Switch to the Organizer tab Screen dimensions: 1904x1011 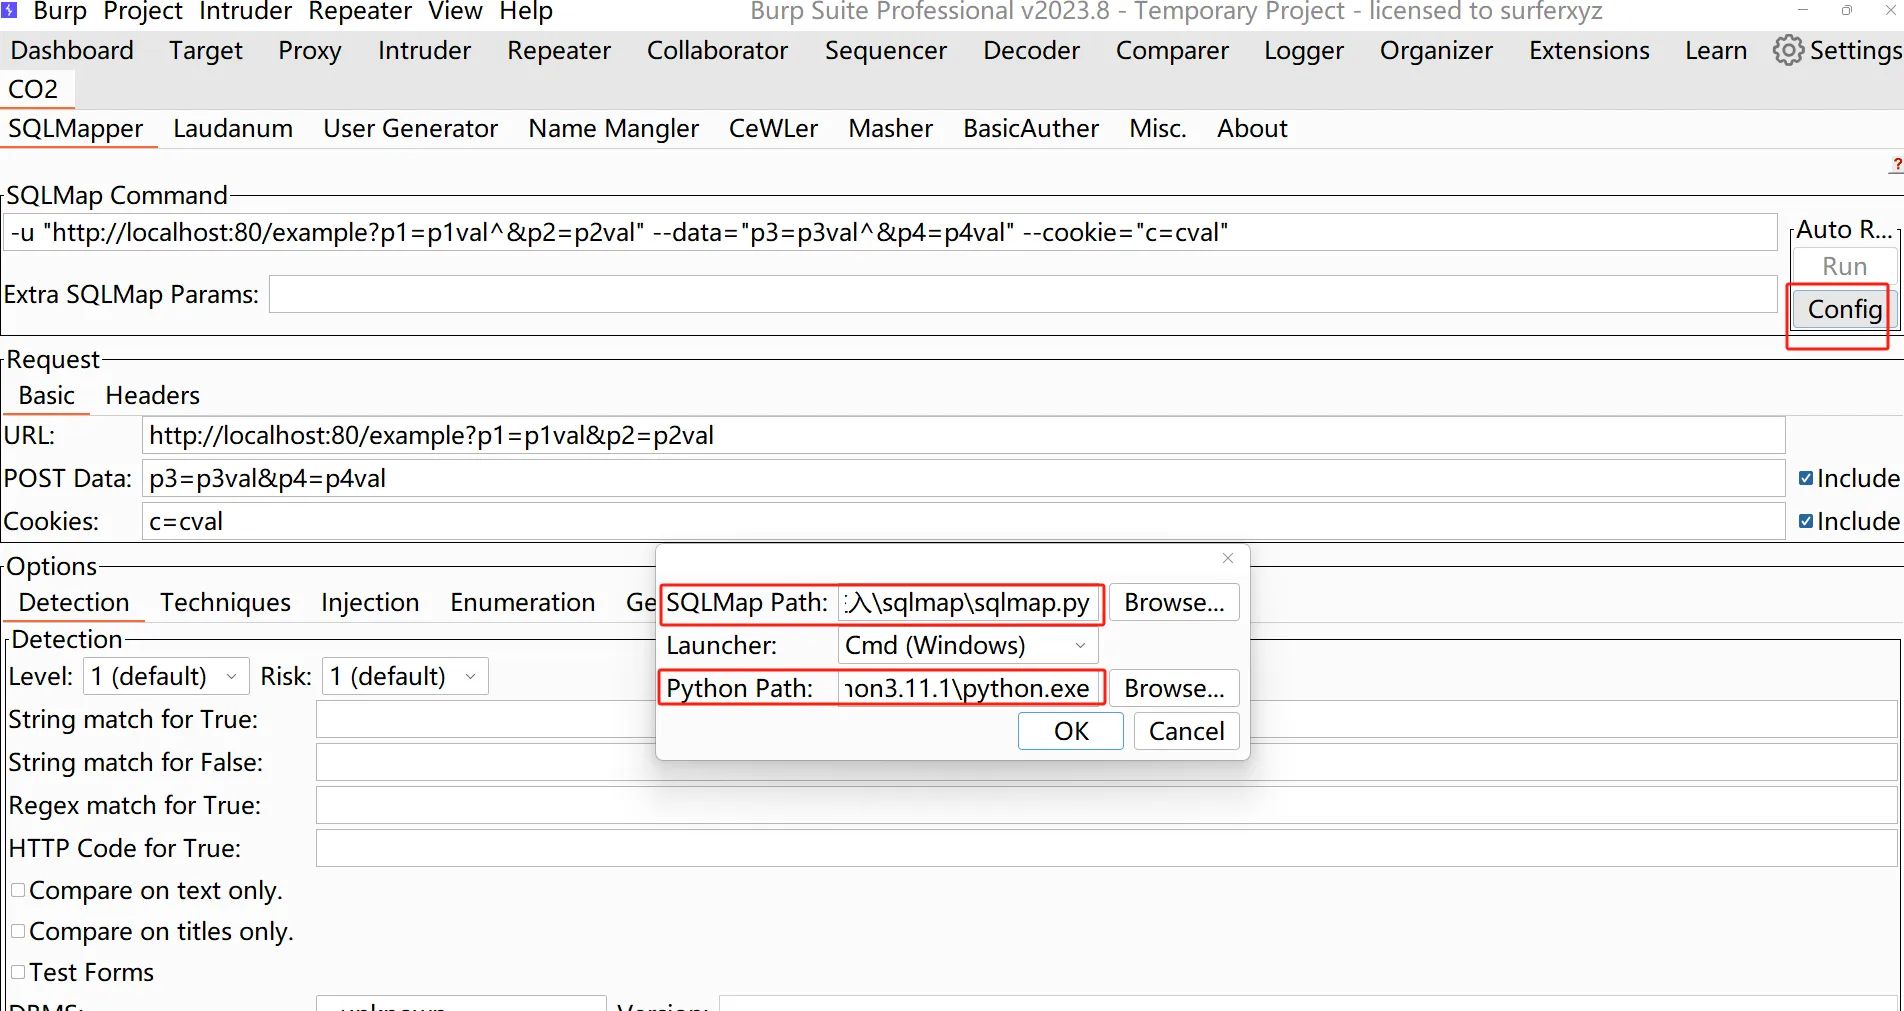point(1436,50)
